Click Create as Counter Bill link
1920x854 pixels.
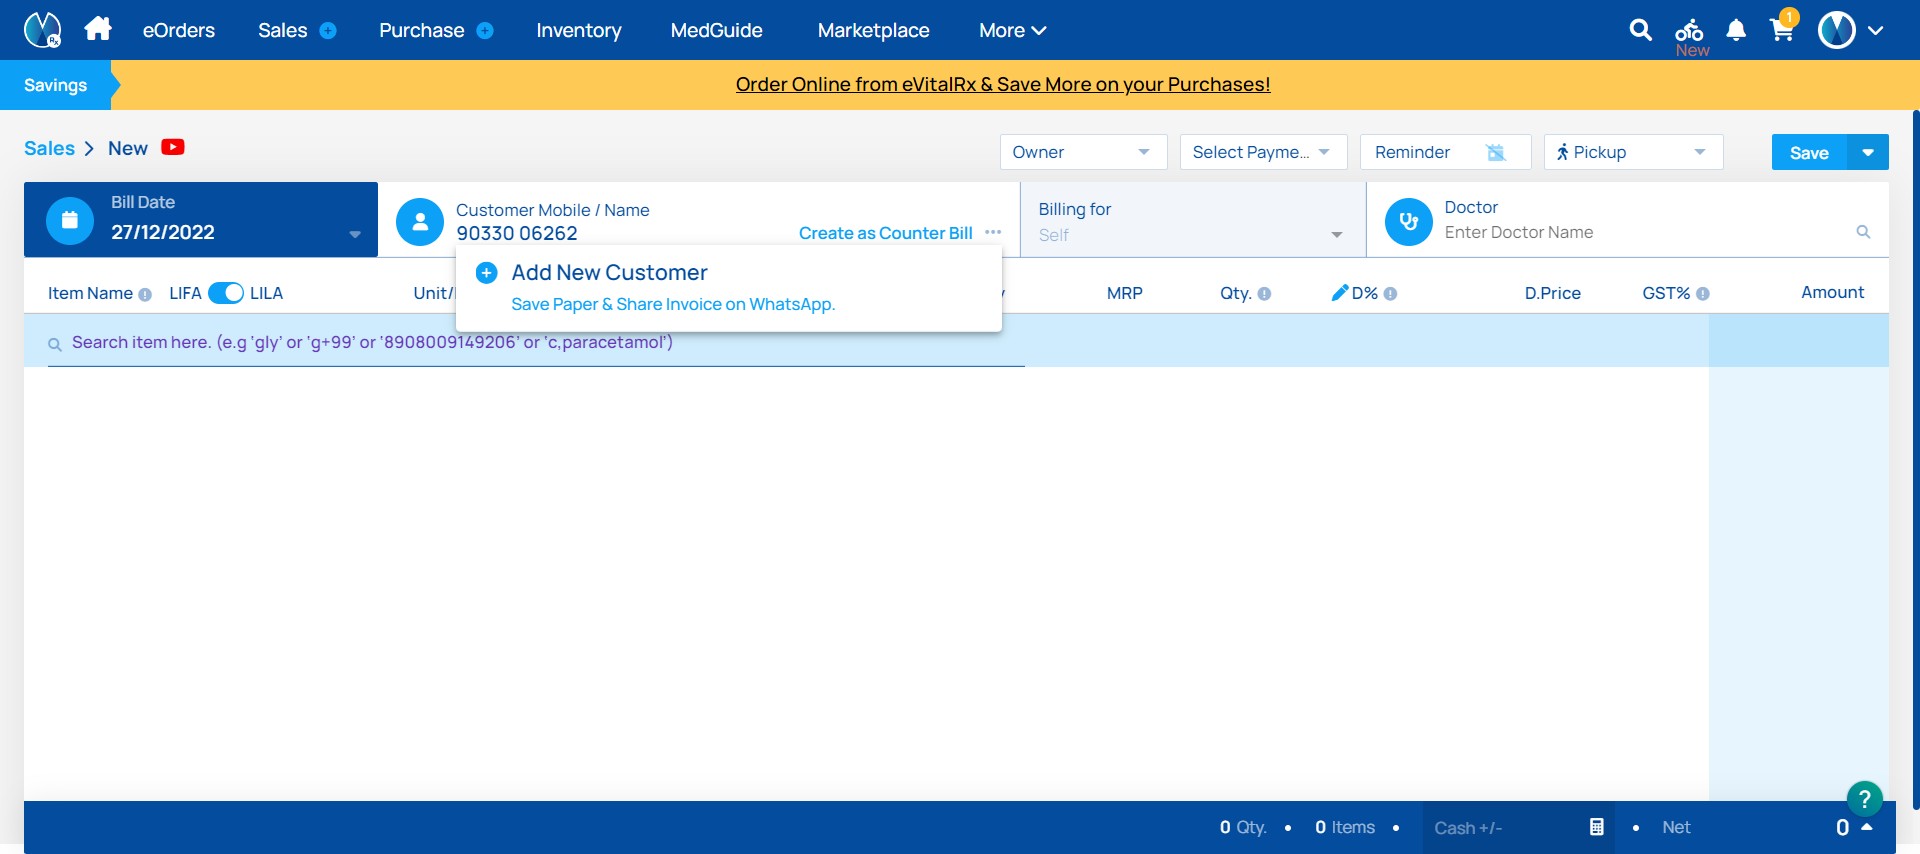(886, 233)
